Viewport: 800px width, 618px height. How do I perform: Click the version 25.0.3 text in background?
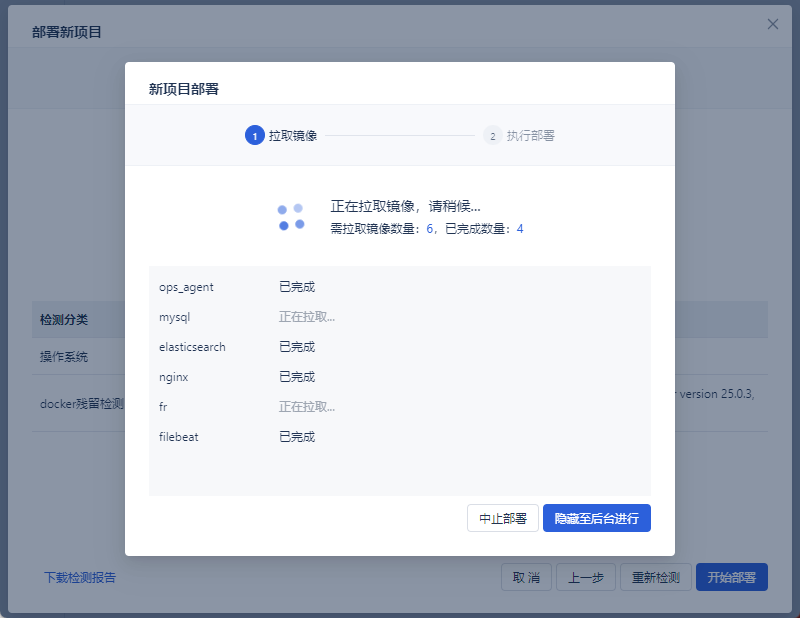pyautogui.click(x=717, y=394)
